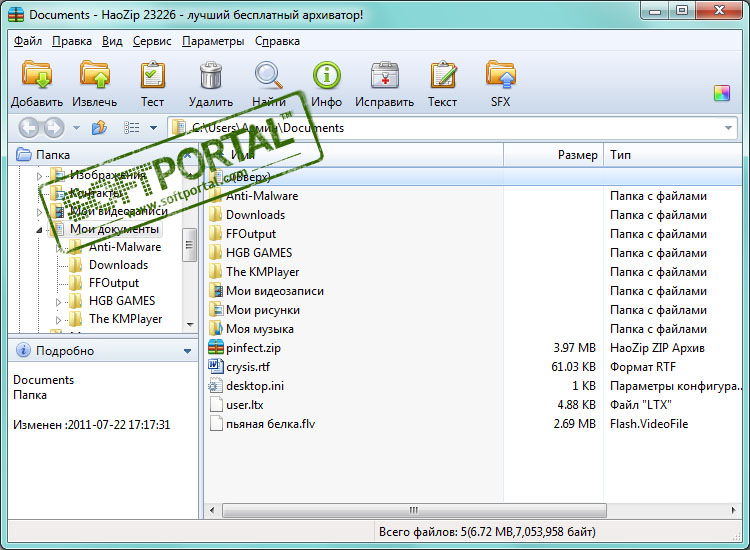The height and width of the screenshot is (550, 750).
Task: Click the Forward navigation arrow
Action: [54, 128]
